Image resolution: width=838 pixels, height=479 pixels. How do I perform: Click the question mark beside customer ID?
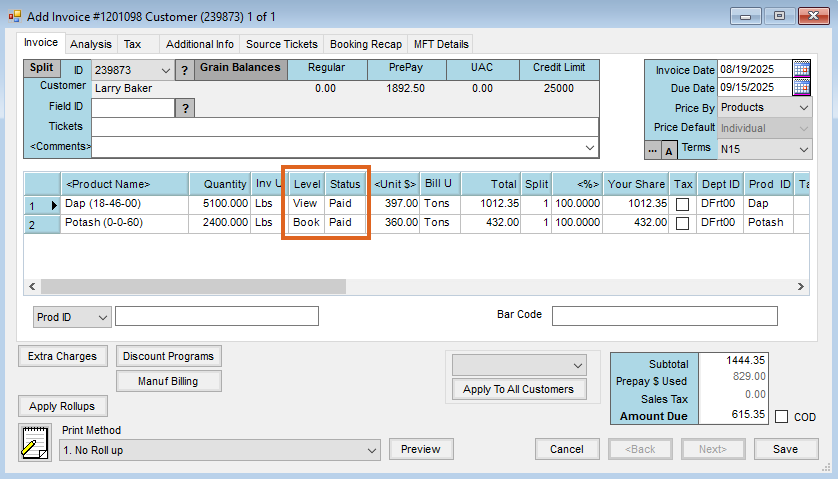[184, 70]
